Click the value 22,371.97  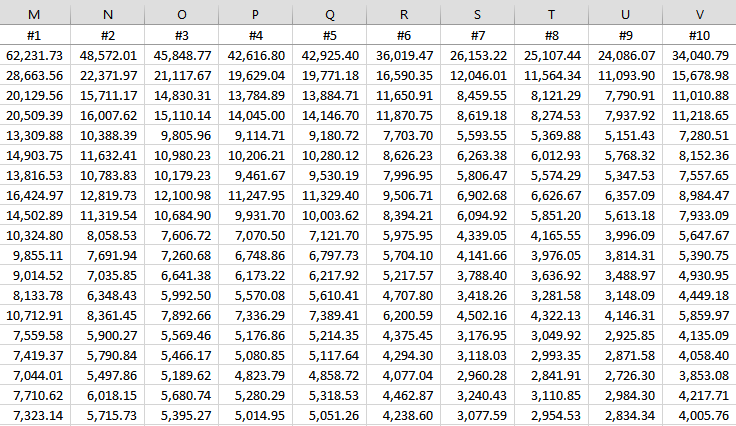tap(107, 76)
